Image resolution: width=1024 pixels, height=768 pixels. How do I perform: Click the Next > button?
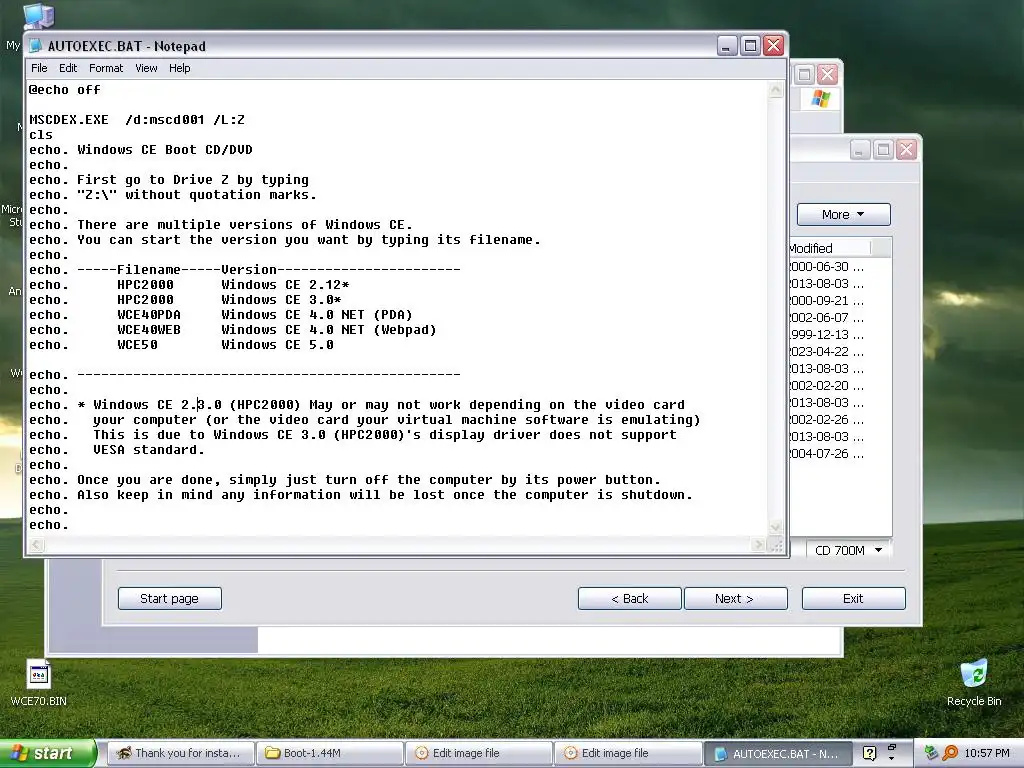[x=735, y=598]
